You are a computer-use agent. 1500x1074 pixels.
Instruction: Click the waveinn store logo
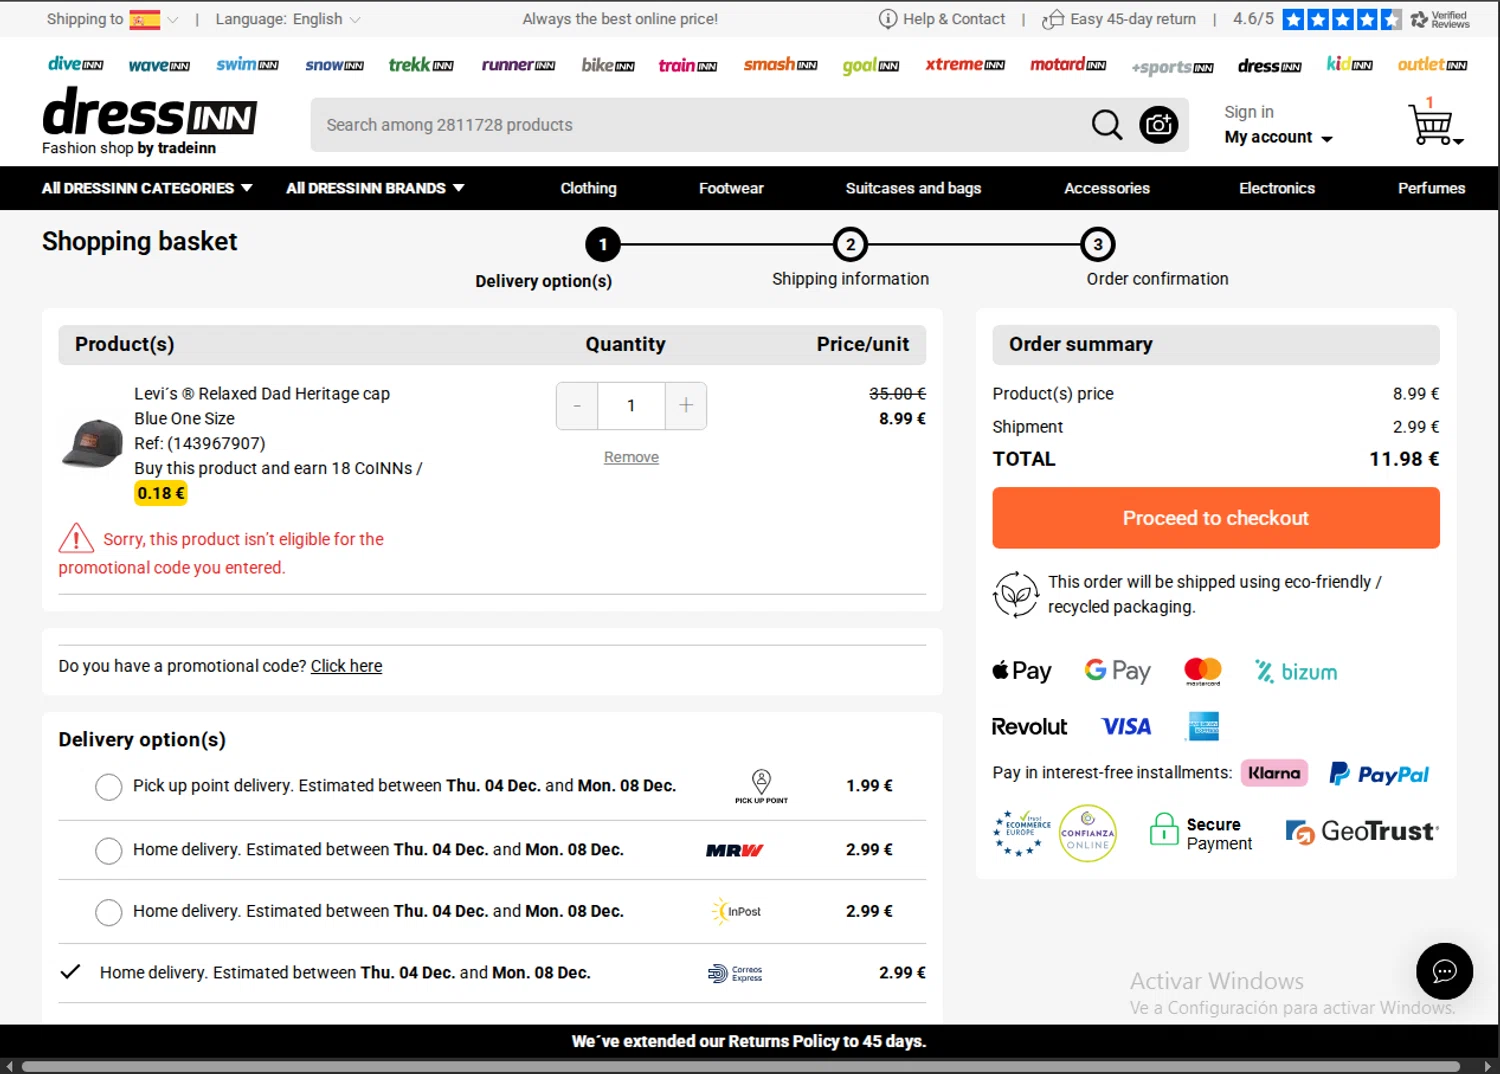(x=159, y=65)
